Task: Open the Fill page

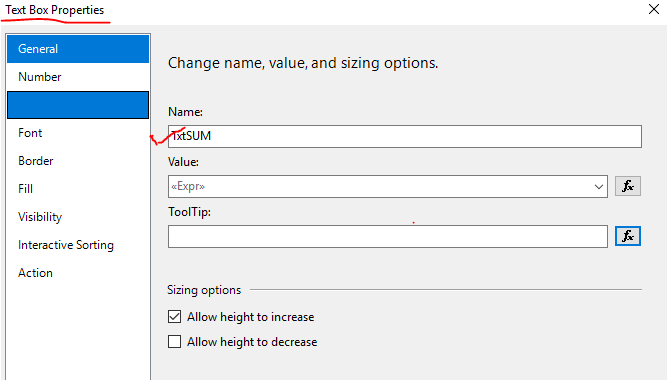Action: click(x=78, y=189)
